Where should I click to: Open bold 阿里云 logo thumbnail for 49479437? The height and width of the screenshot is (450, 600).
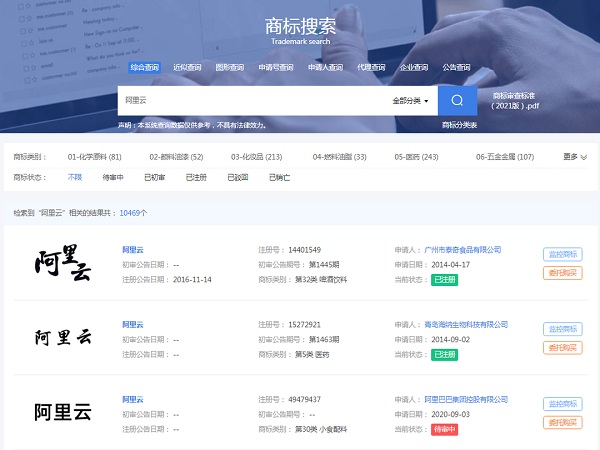[x=63, y=412]
